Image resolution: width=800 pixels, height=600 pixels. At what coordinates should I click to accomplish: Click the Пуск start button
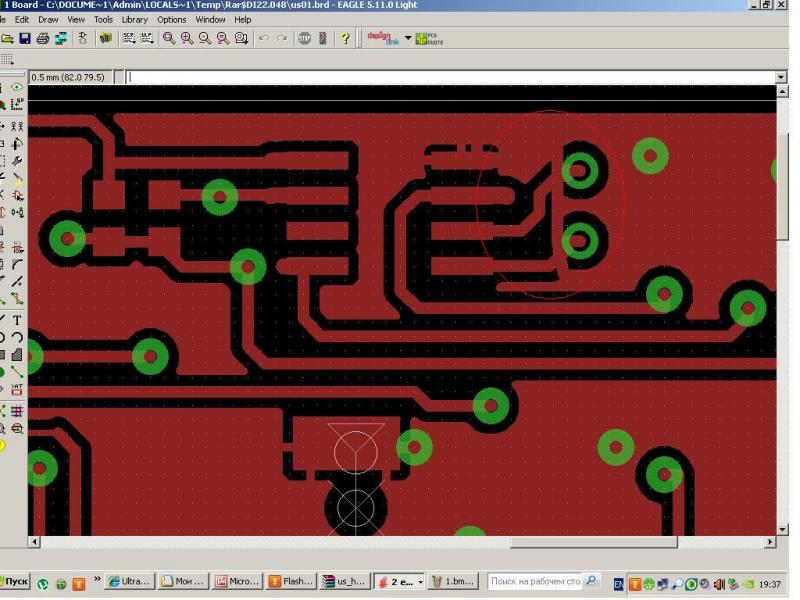pos(15,582)
